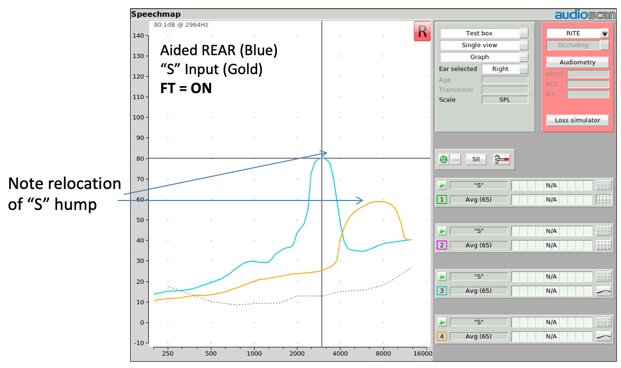Image resolution: width=621 pixels, height=368 pixels.
Task: Click the RECD field
Action: click(x=588, y=74)
